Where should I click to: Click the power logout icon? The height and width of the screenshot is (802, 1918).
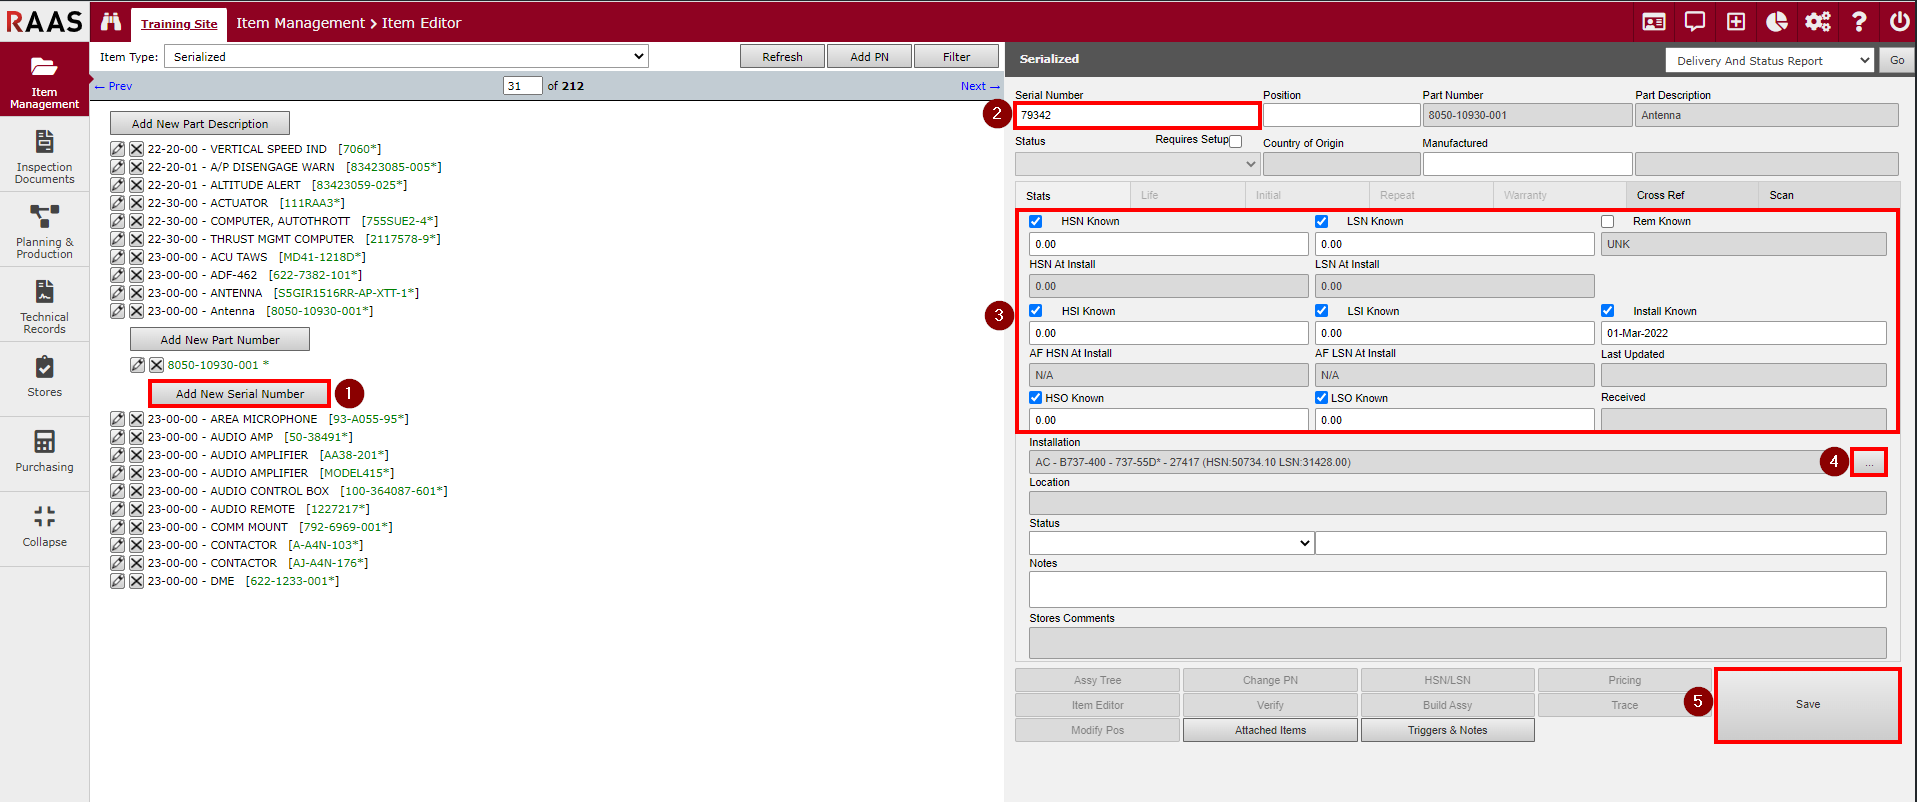click(1899, 22)
